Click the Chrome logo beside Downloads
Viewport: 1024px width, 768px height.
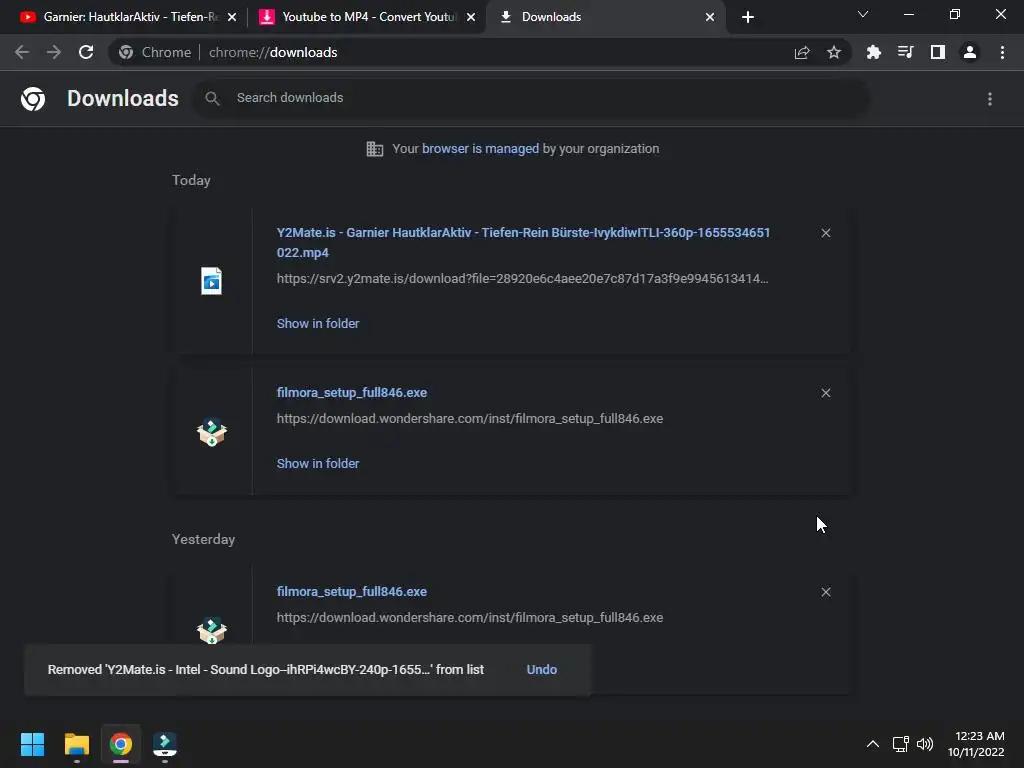[x=33, y=99]
